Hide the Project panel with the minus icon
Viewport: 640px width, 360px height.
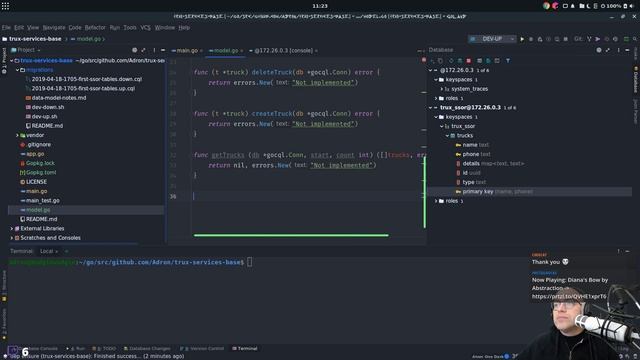[163, 50]
